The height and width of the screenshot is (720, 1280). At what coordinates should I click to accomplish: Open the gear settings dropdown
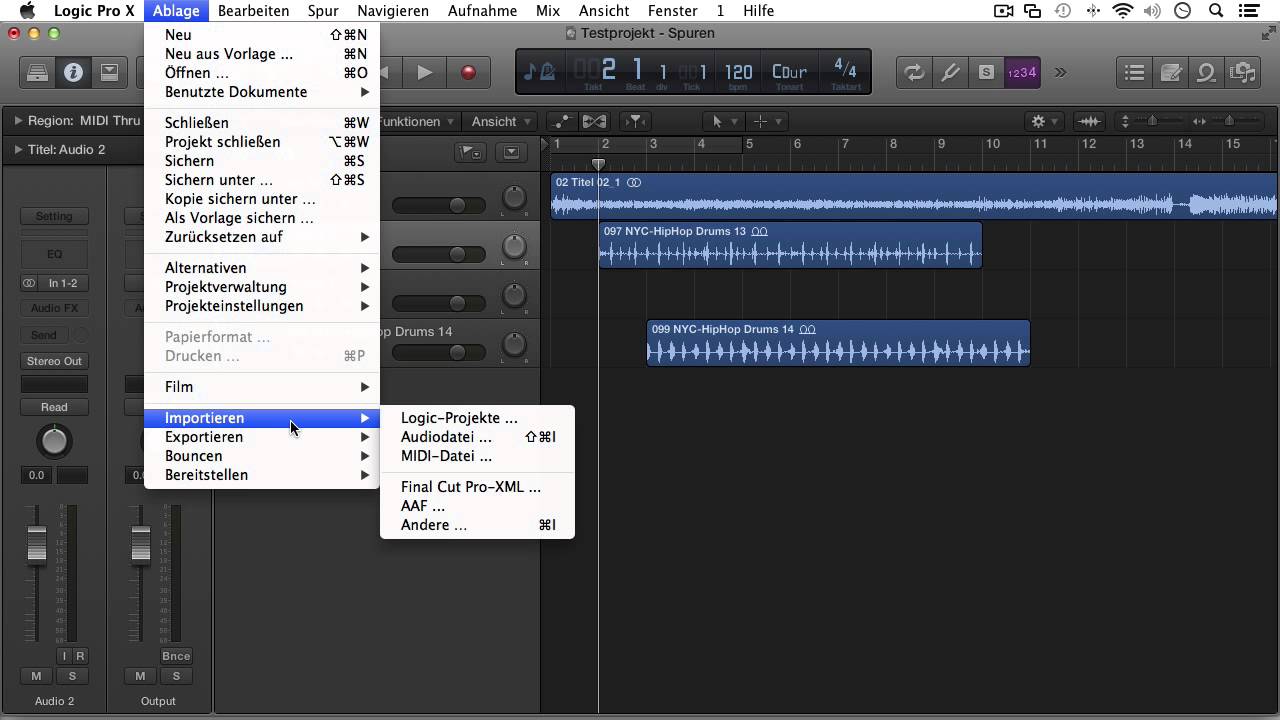coord(1045,121)
